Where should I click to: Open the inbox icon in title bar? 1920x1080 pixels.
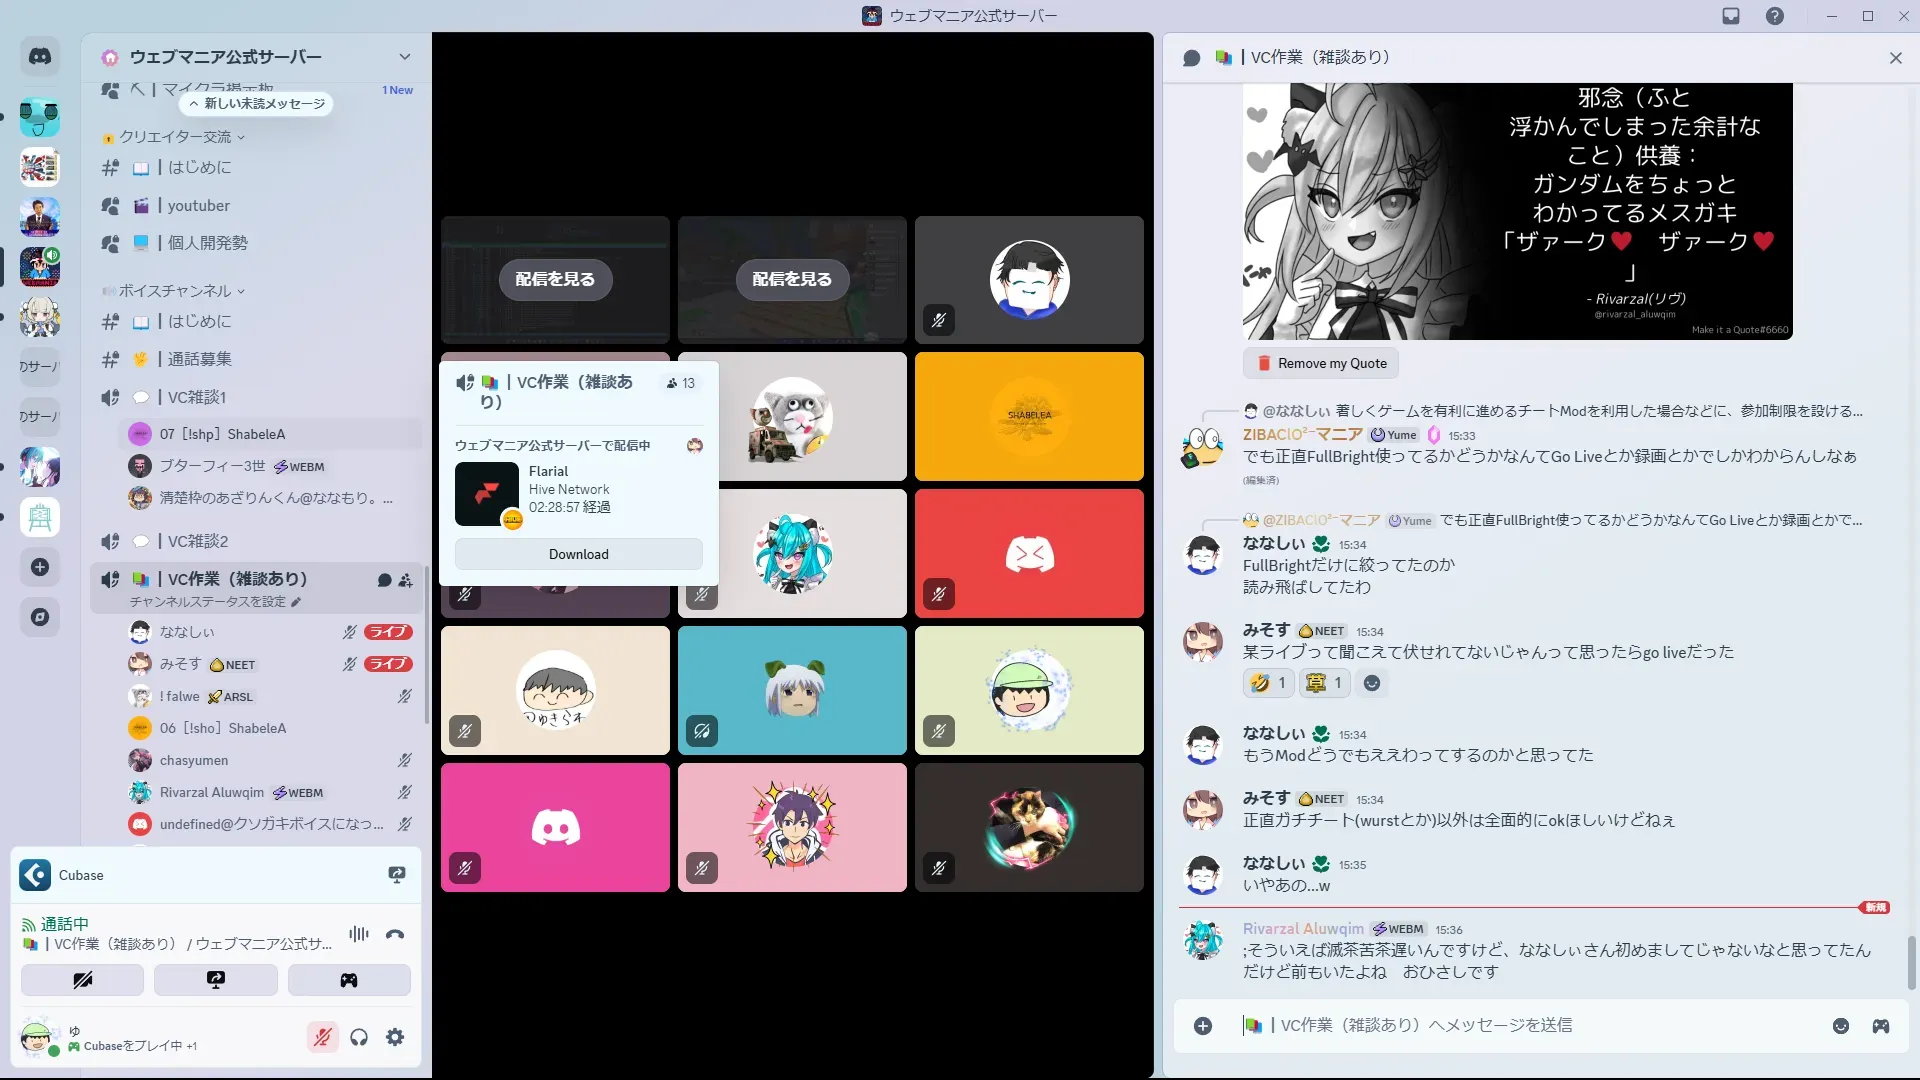pyautogui.click(x=1731, y=16)
